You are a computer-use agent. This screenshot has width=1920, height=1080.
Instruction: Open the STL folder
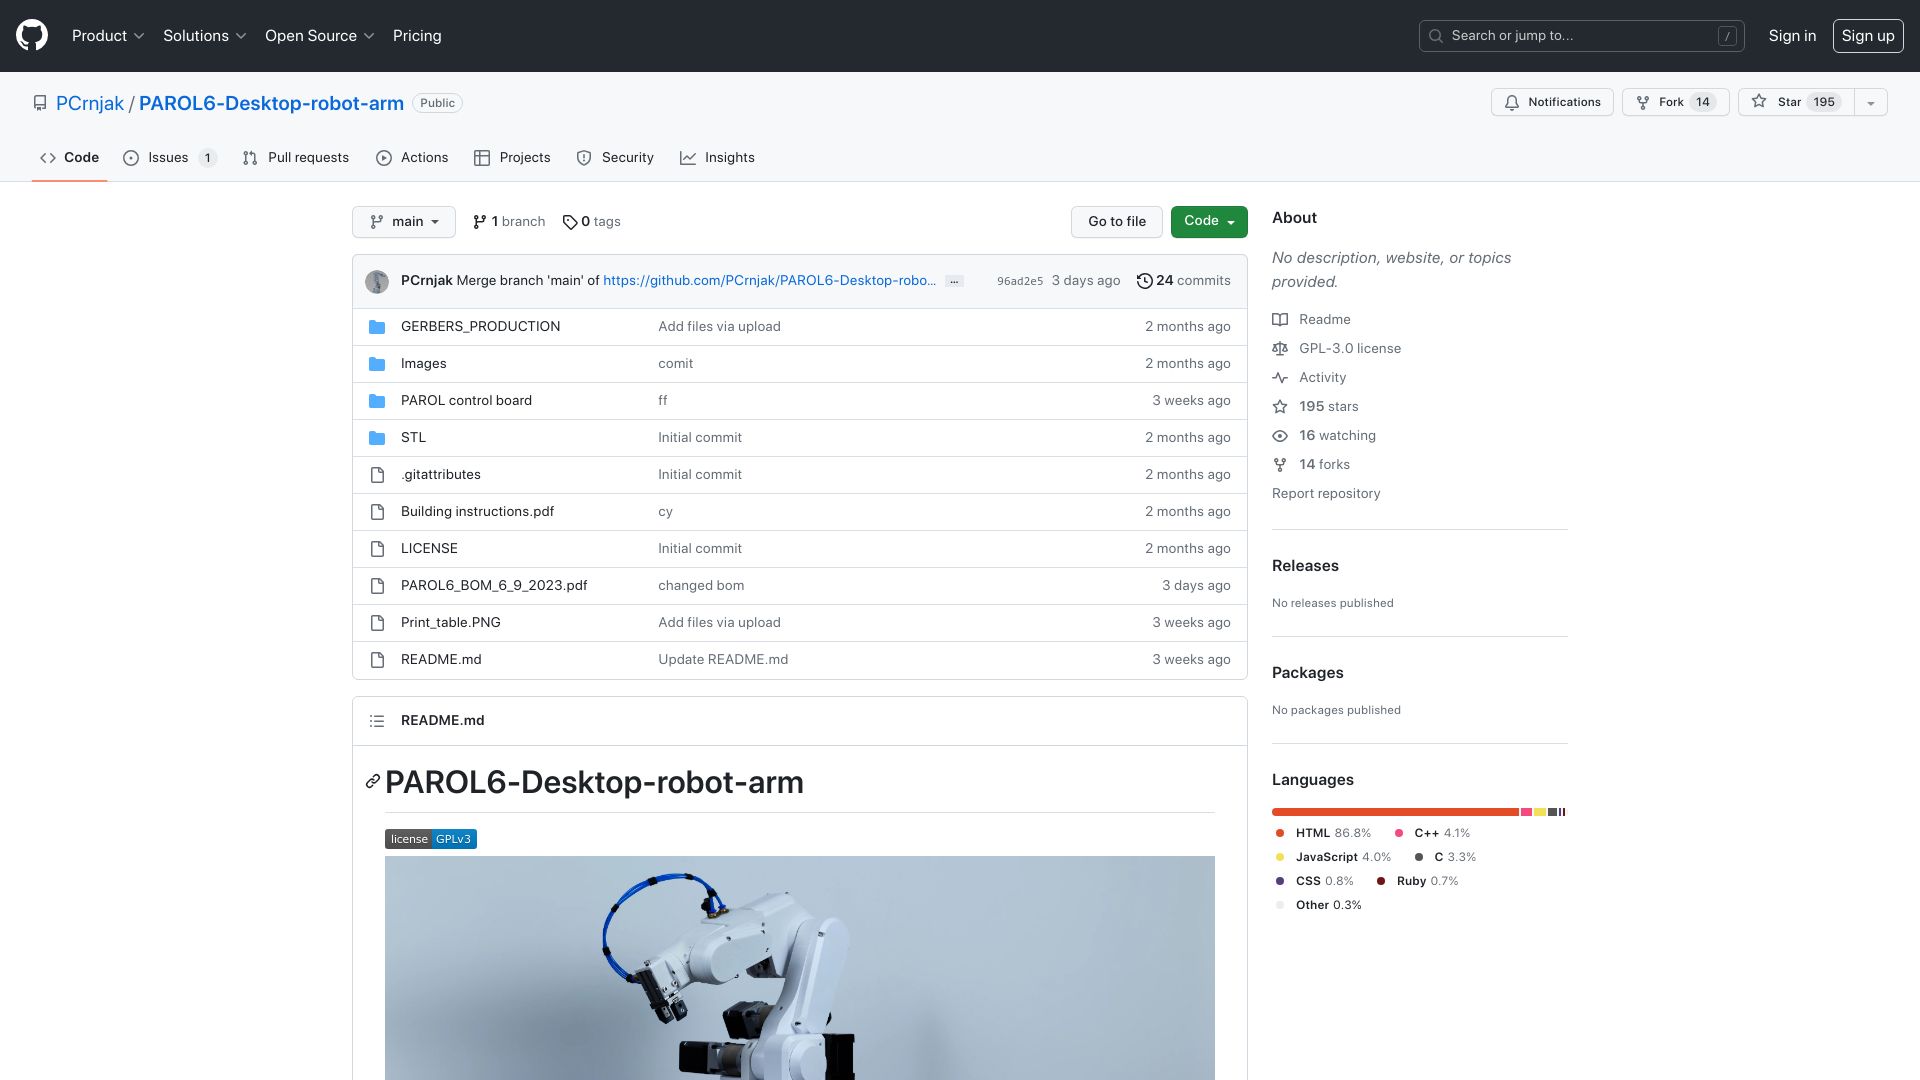(413, 438)
